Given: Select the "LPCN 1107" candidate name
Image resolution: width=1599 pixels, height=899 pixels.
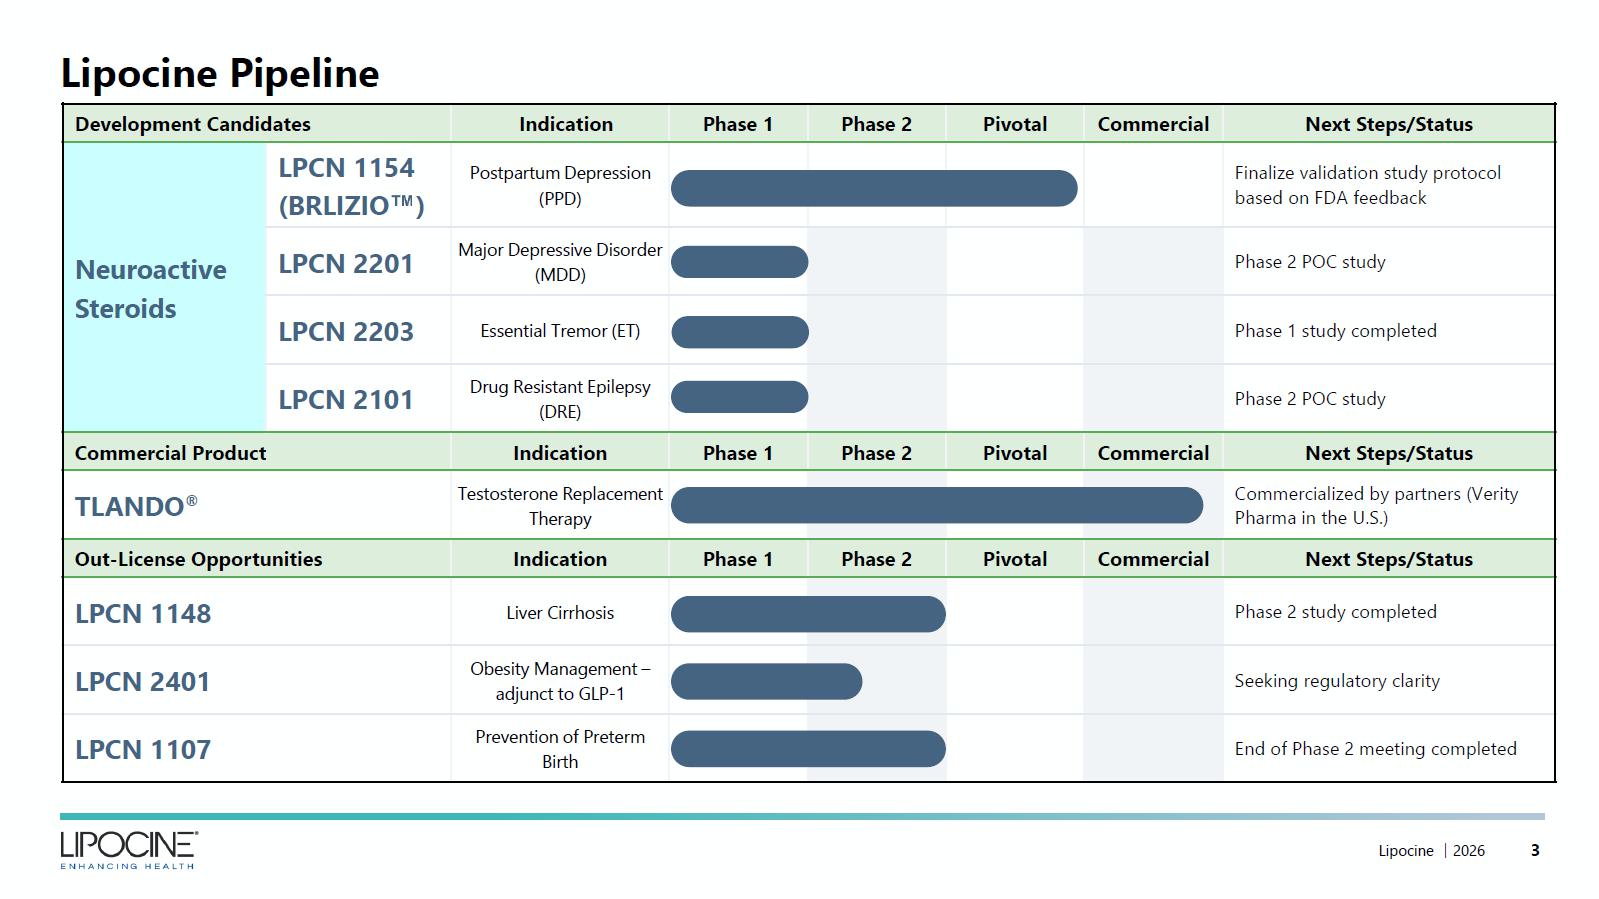Looking at the screenshot, I should coord(143,749).
